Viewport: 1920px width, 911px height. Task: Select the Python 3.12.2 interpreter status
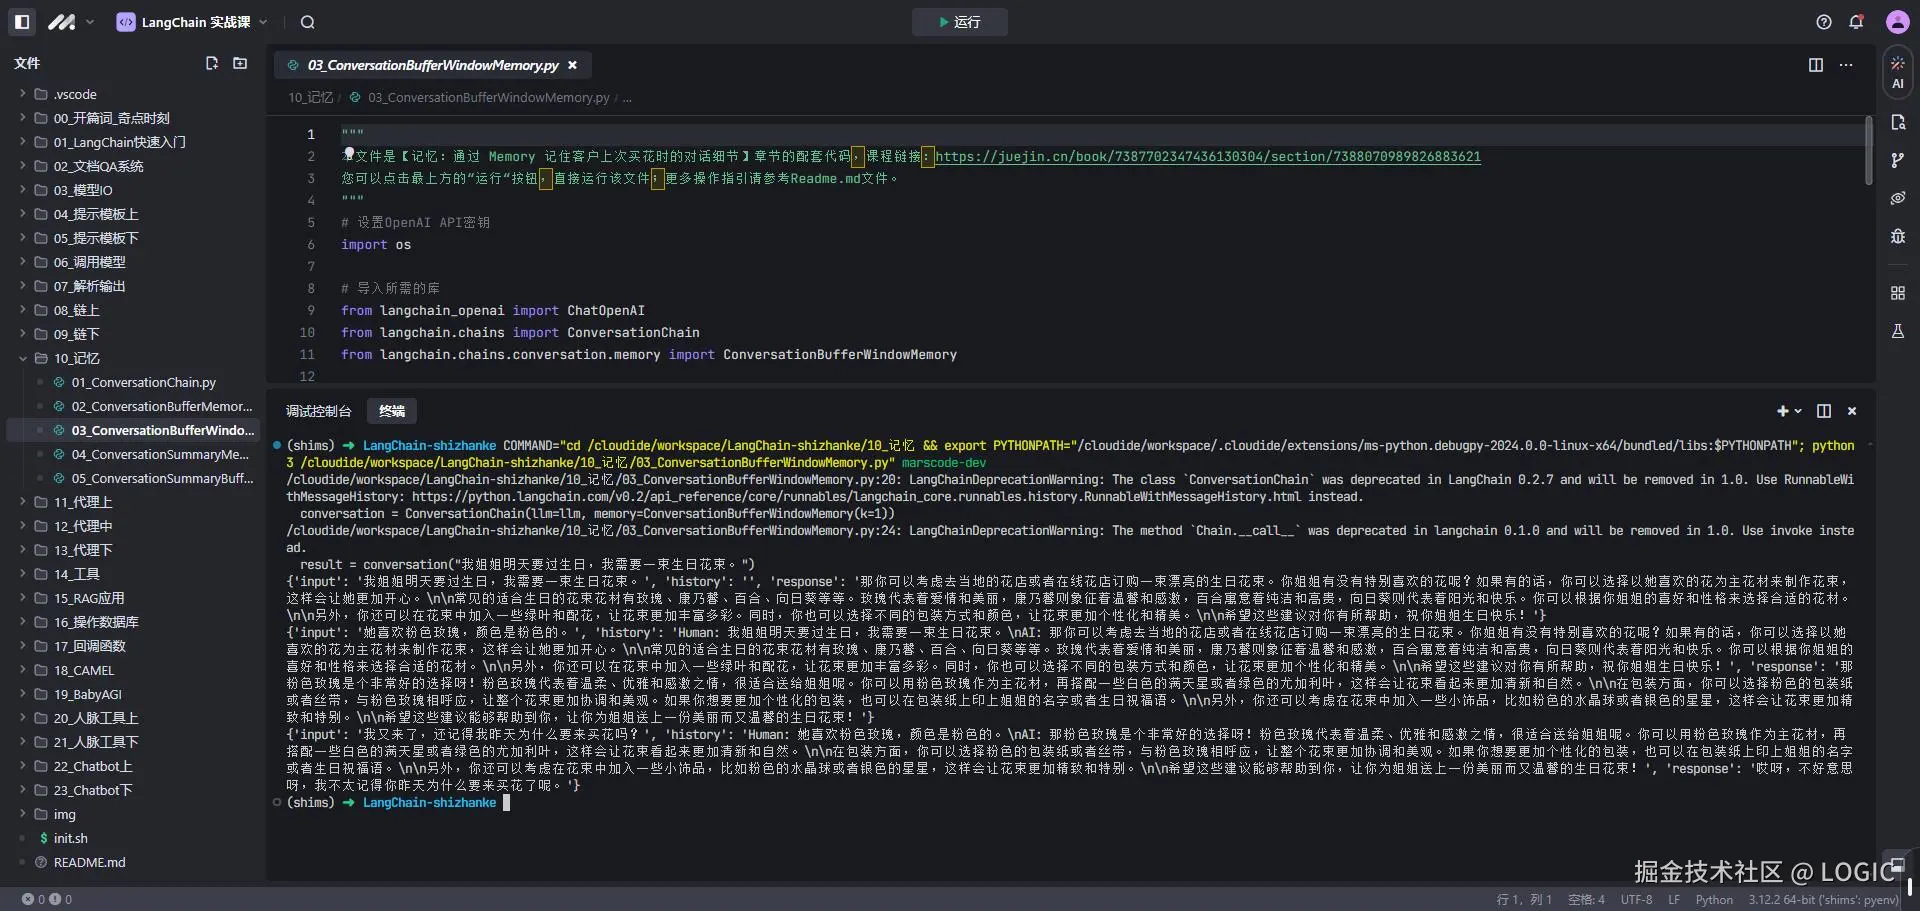coord(1823,899)
